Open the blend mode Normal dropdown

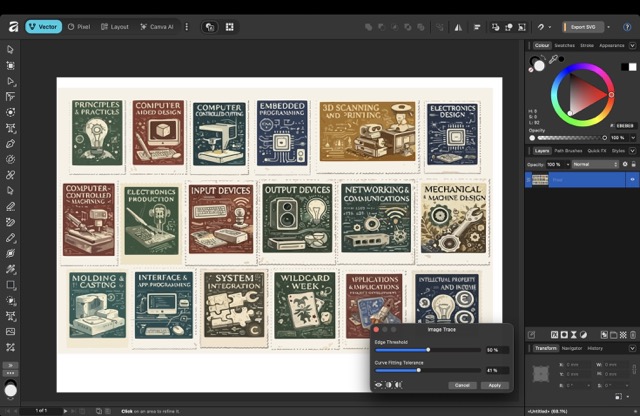coord(595,164)
